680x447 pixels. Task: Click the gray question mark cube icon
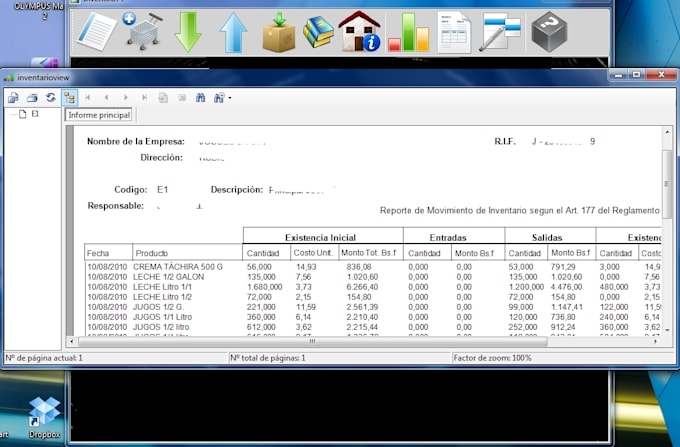point(549,32)
